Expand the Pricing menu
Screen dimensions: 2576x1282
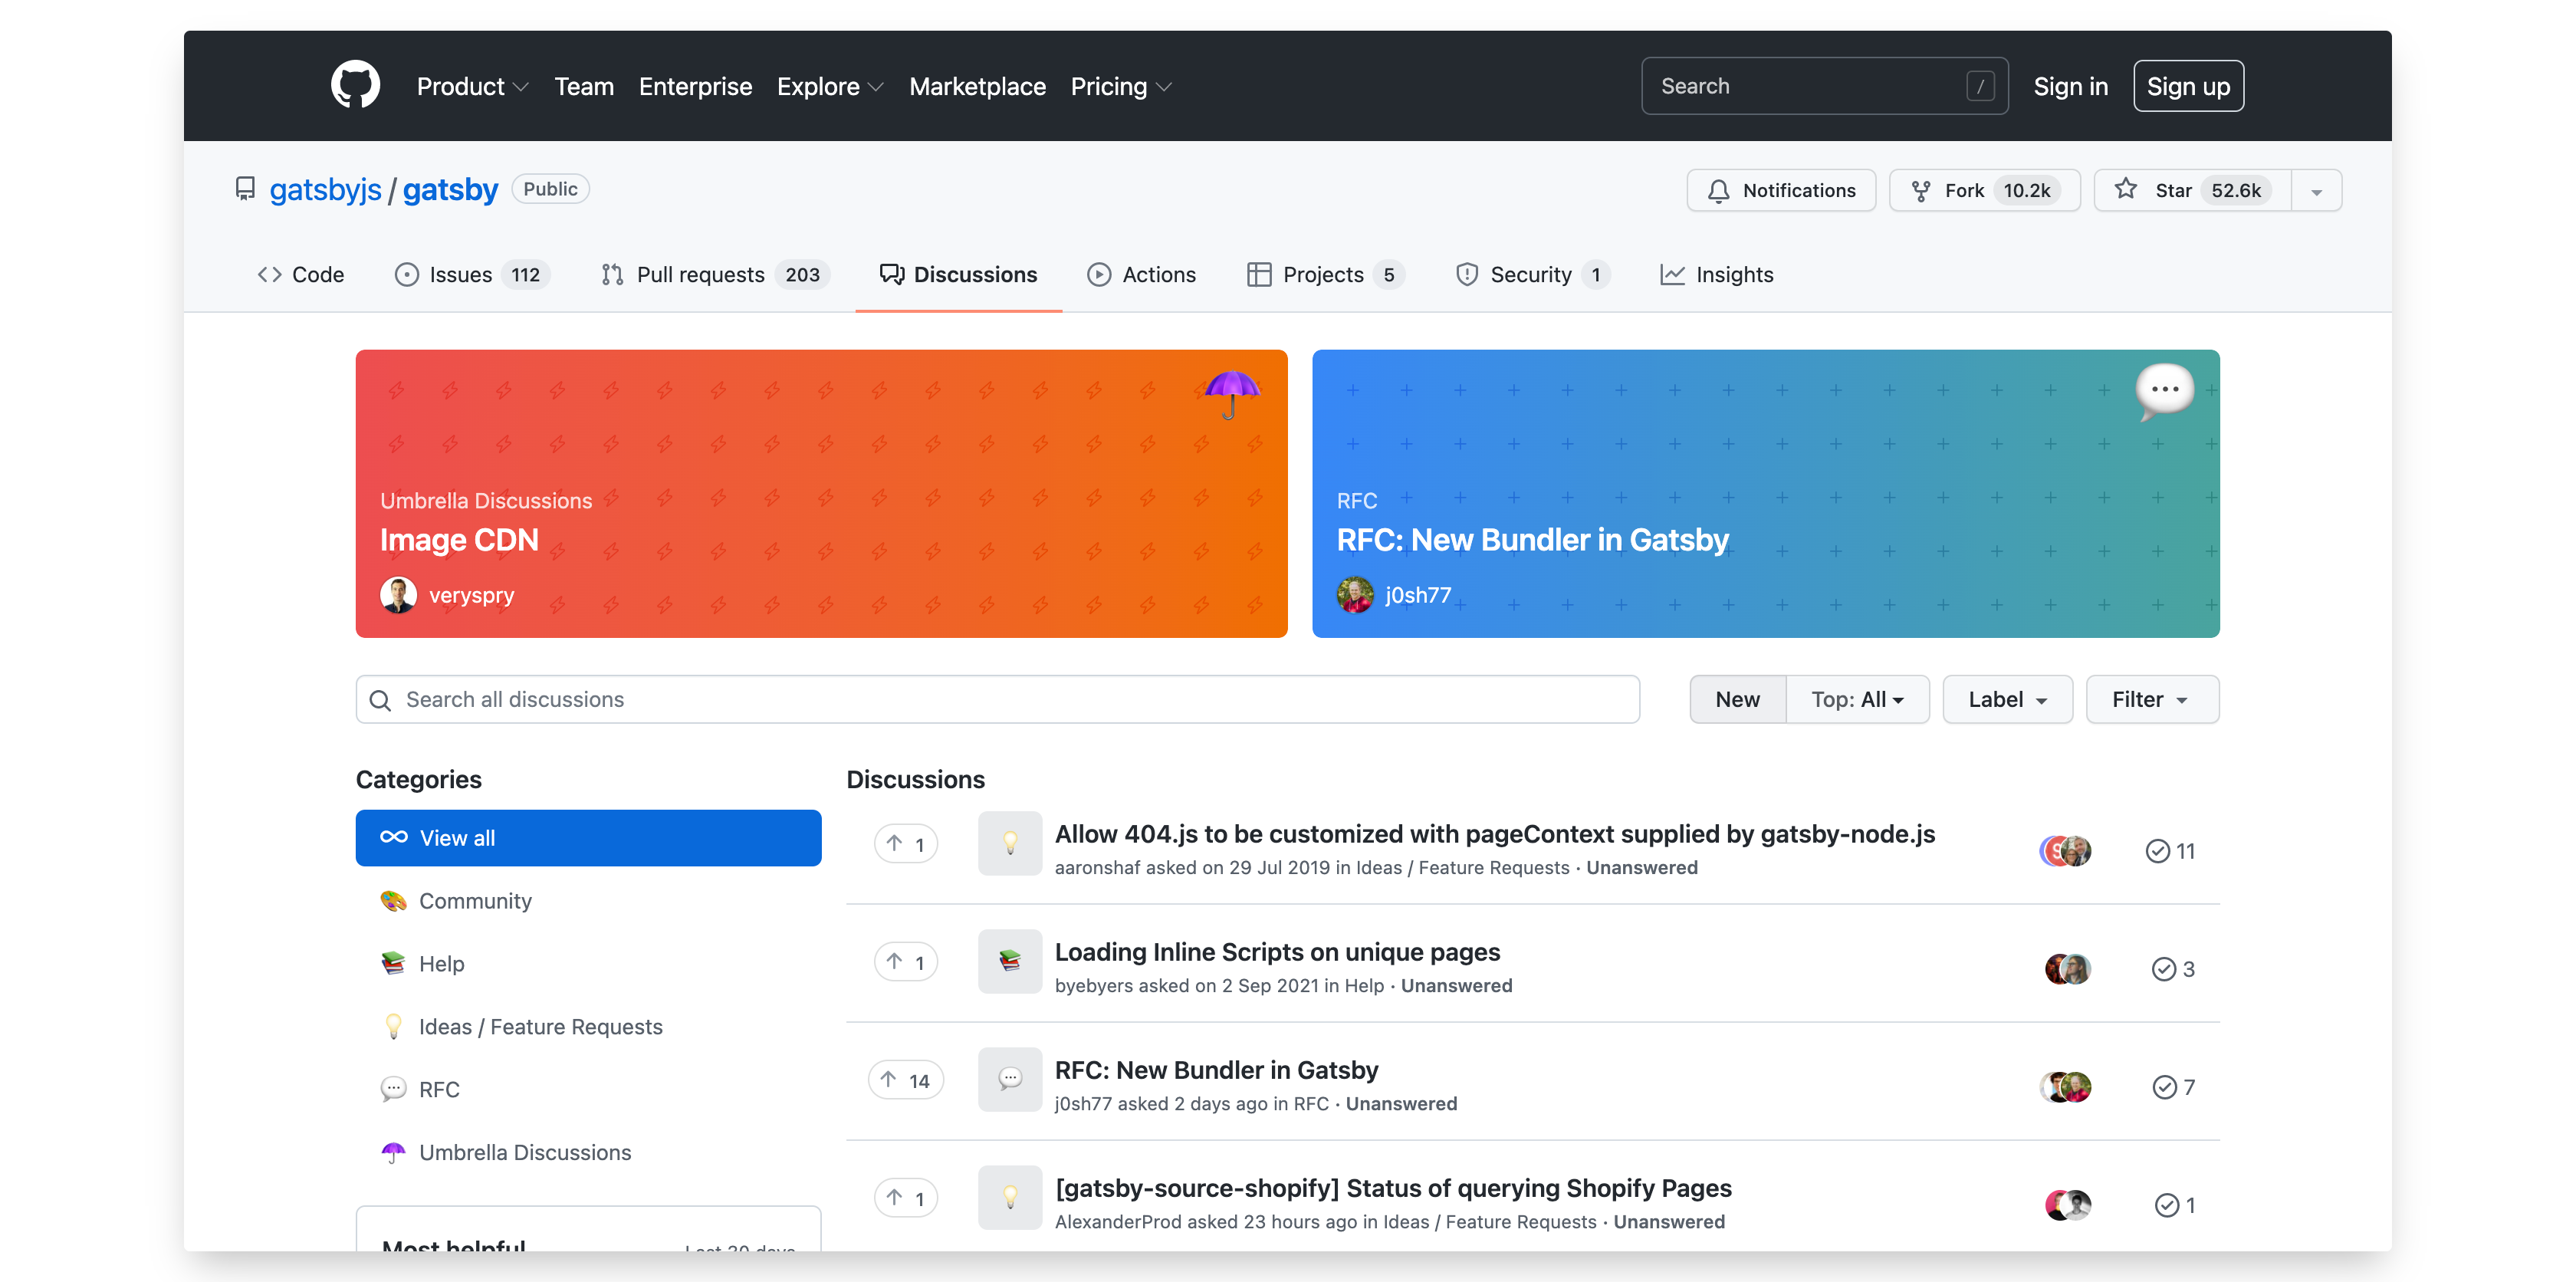(1120, 86)
